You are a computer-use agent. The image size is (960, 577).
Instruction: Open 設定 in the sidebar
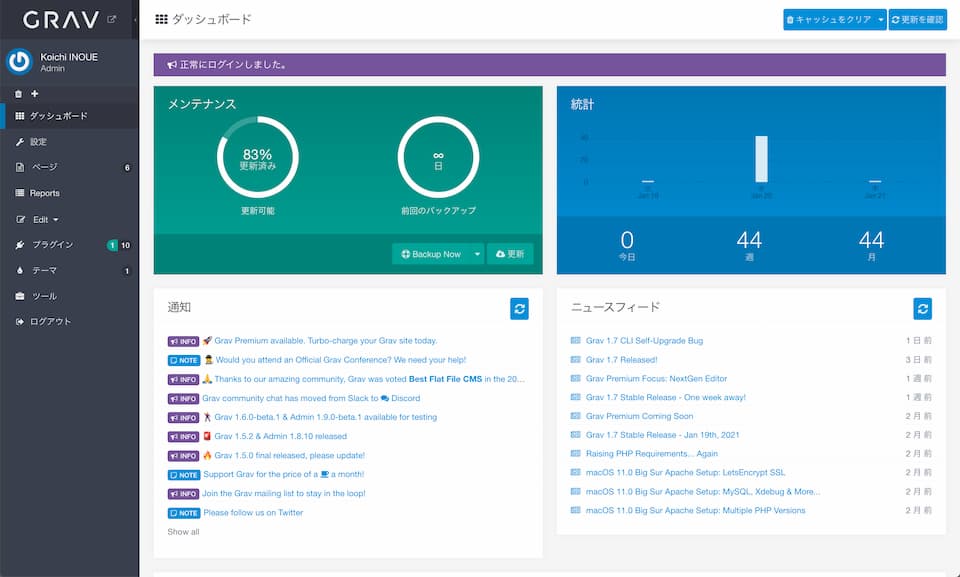point(38,142)
